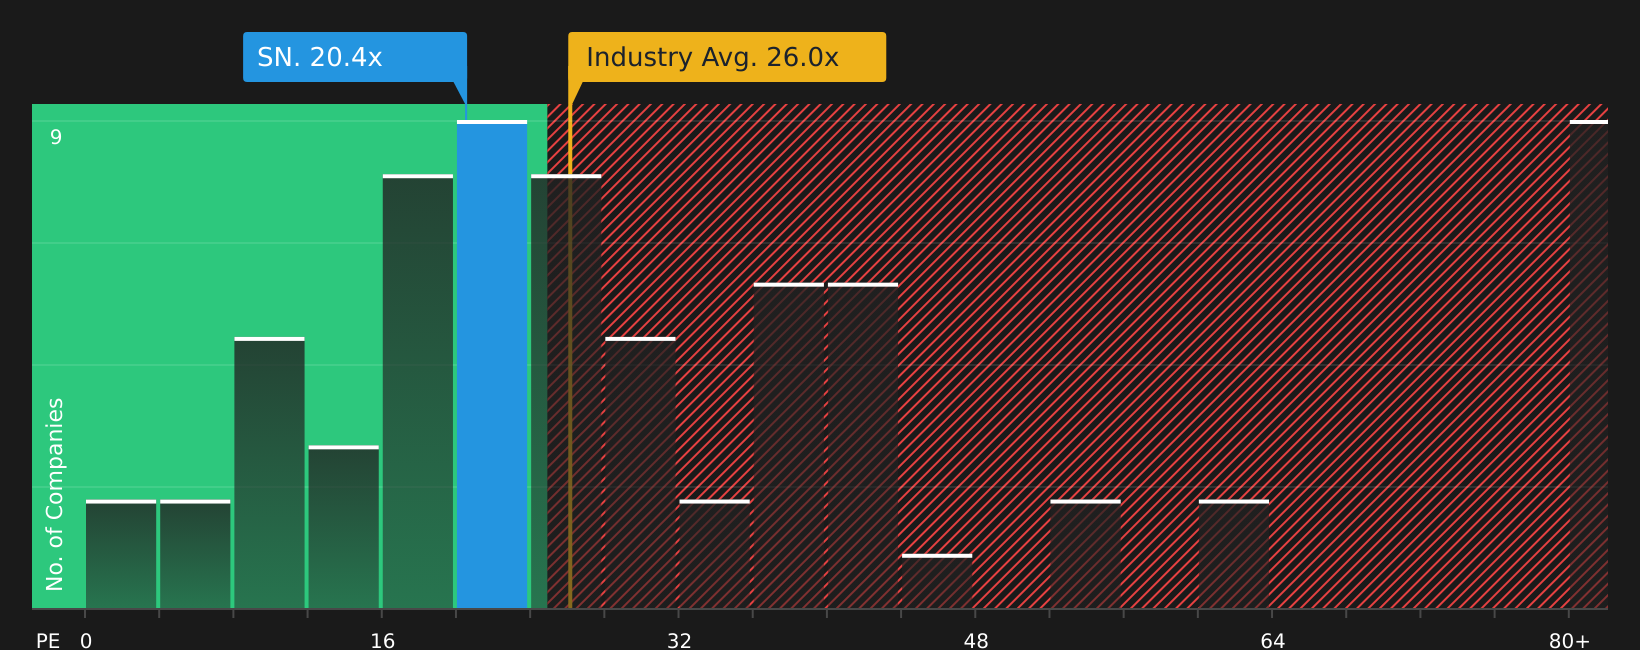Select the short bar starting at PE 32
The height and width of the screenshot is (650, 1640).
(714, 554)
